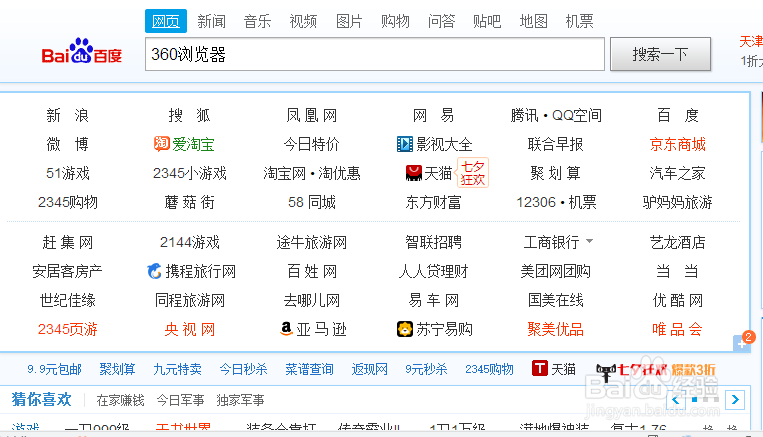Open the 搜狐 link
The width and height of the screenshot is (763, 437).
189,115
